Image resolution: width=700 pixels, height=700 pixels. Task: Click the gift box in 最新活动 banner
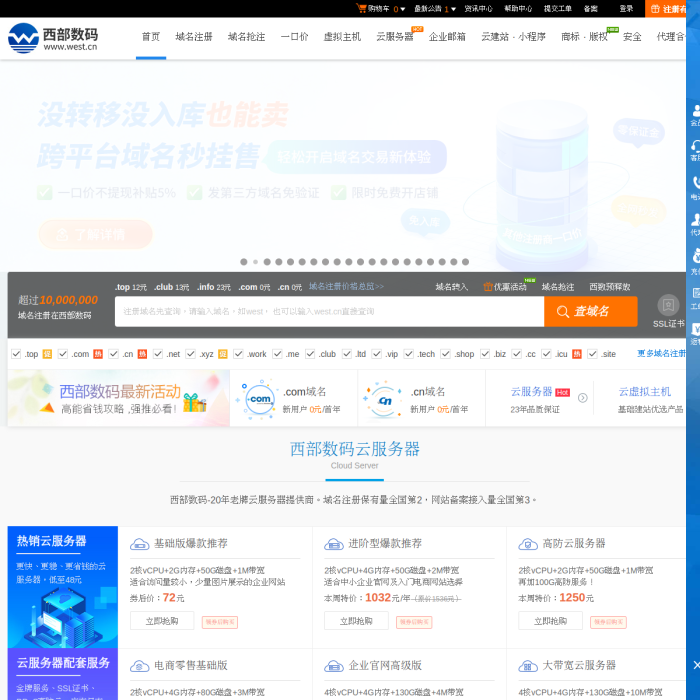(x=194, y=402)
